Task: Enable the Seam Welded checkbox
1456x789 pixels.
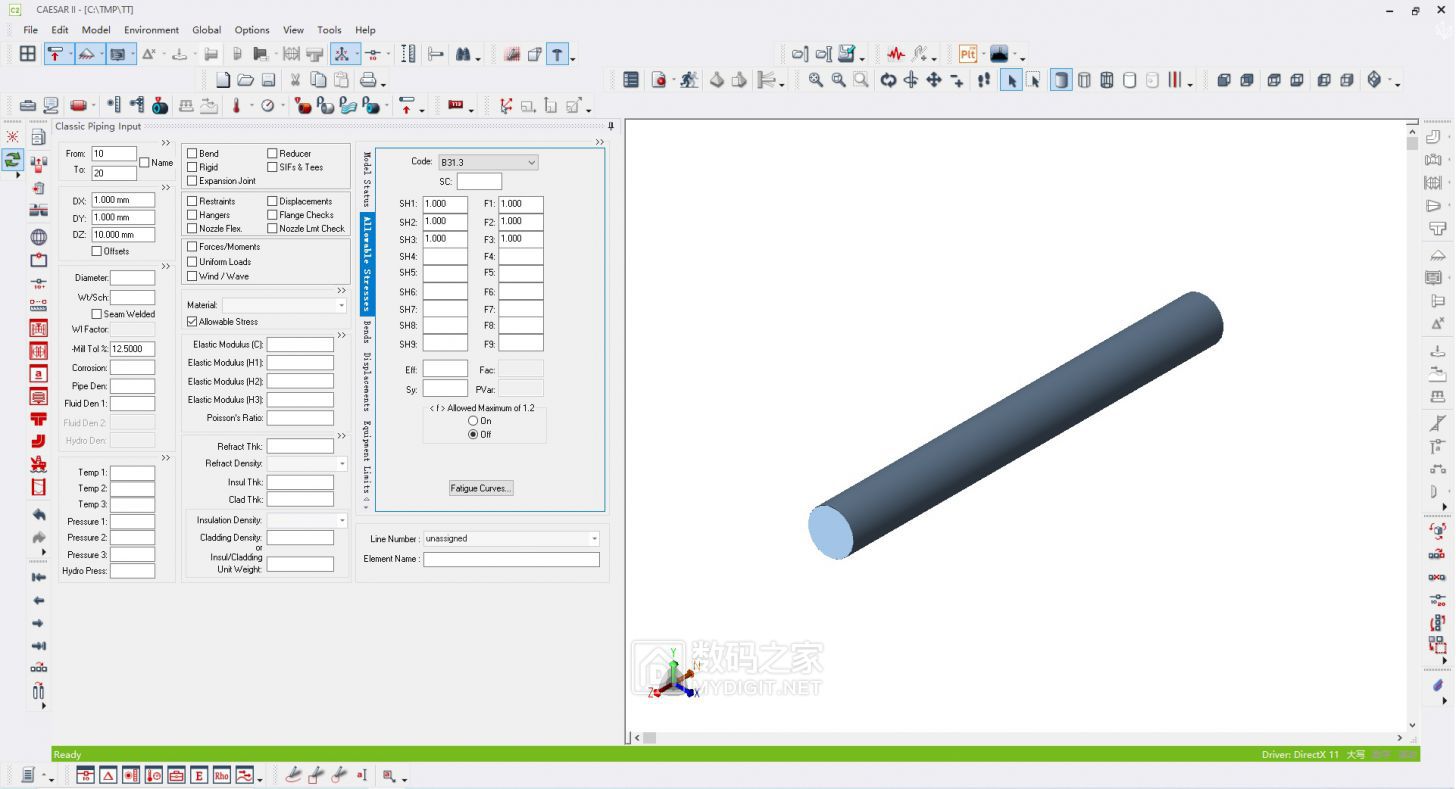Action: (x=97, y=314)
